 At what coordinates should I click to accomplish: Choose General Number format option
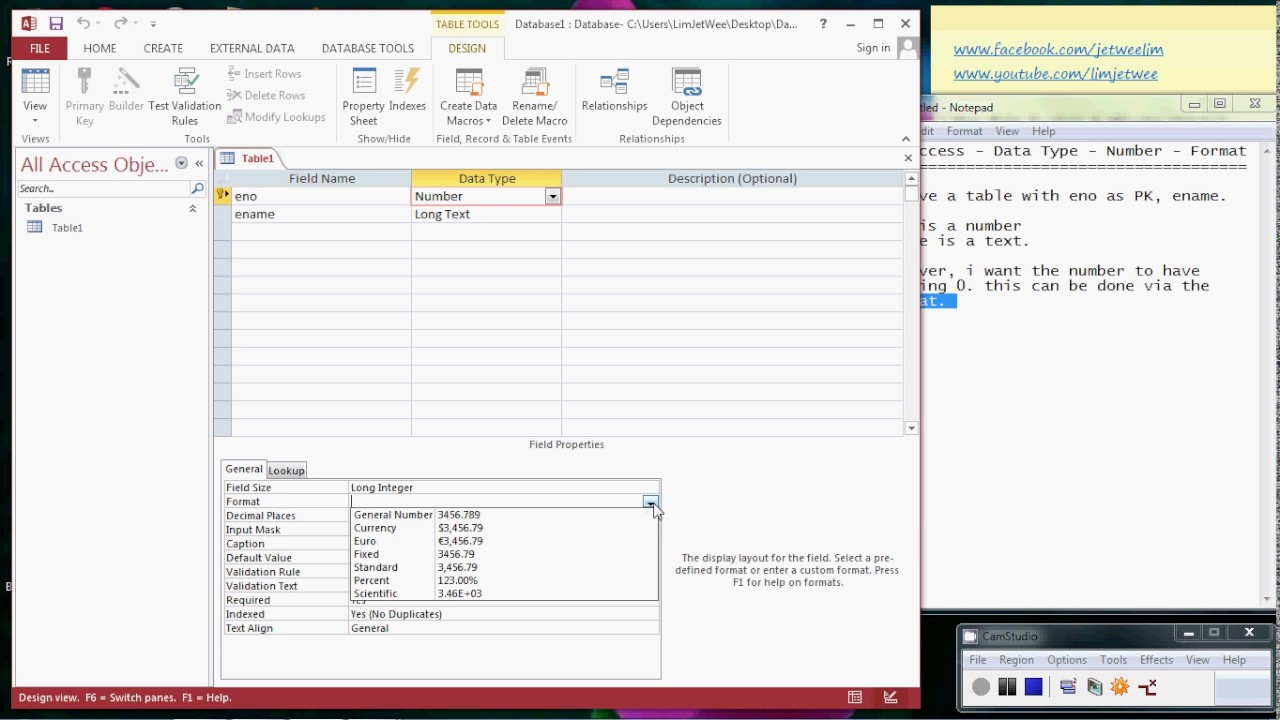click(504, 515)
